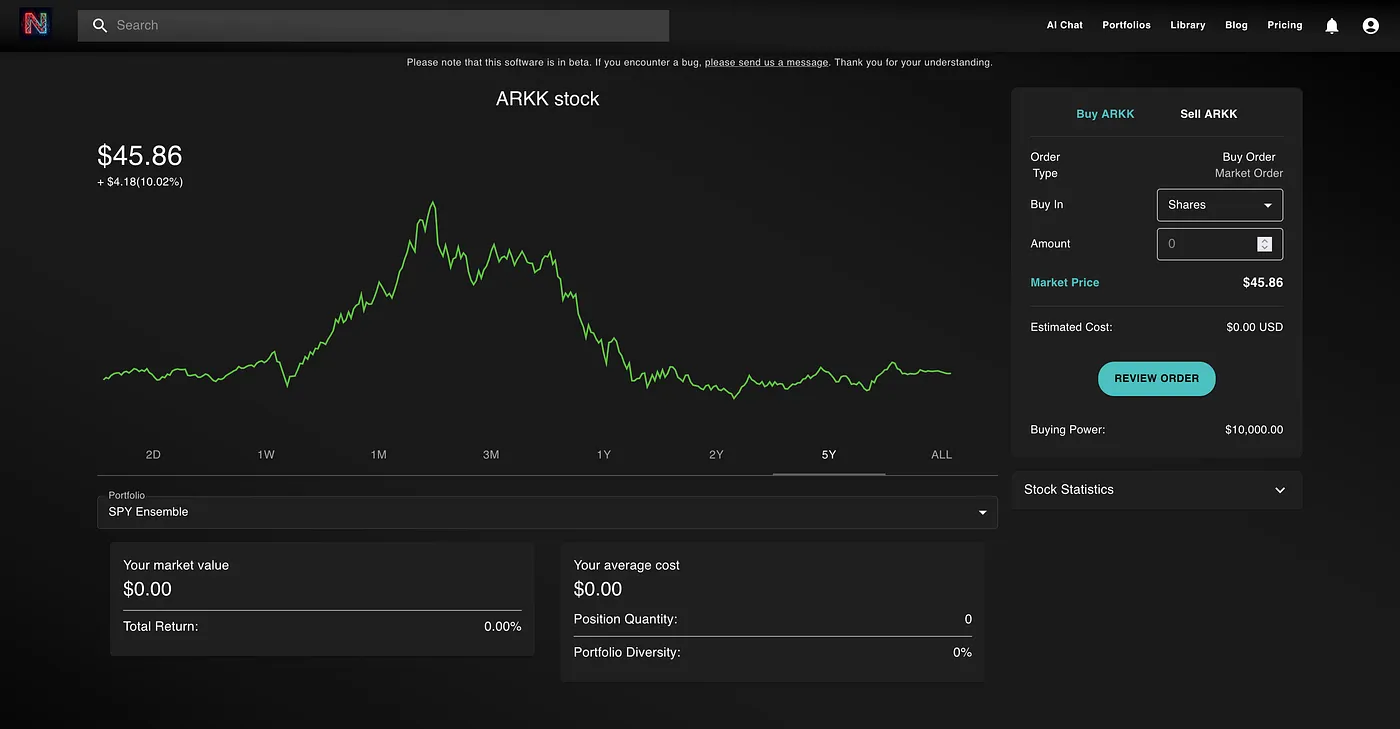Go to Portfolios page
Screen dimensions: 1400x729
tap(1126, 25)
